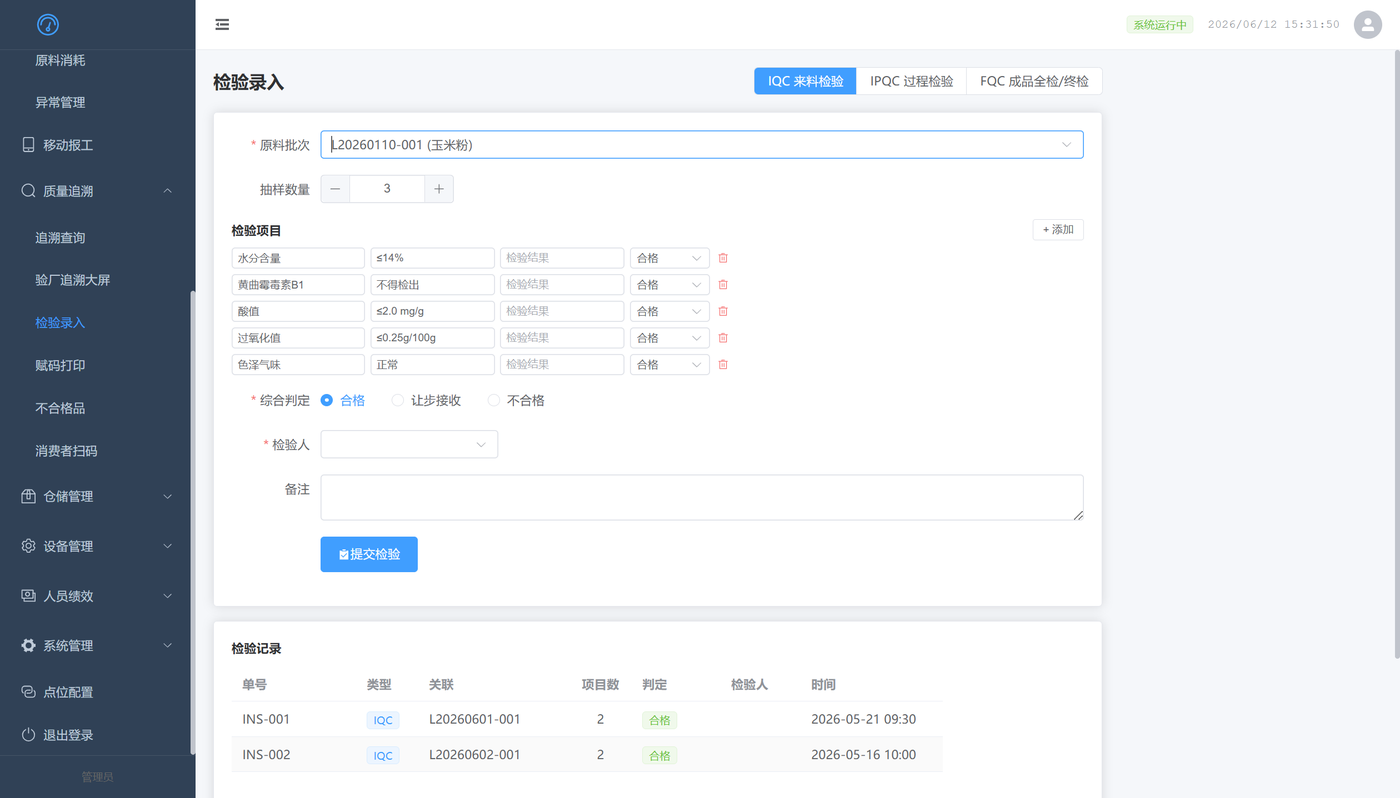Open 检验录入 in sidebar
The image size is (1400, 798).
coord(60,323)
